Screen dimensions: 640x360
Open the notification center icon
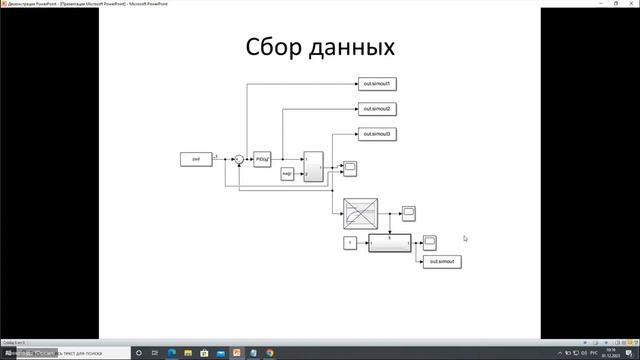(x=629, y=353)
